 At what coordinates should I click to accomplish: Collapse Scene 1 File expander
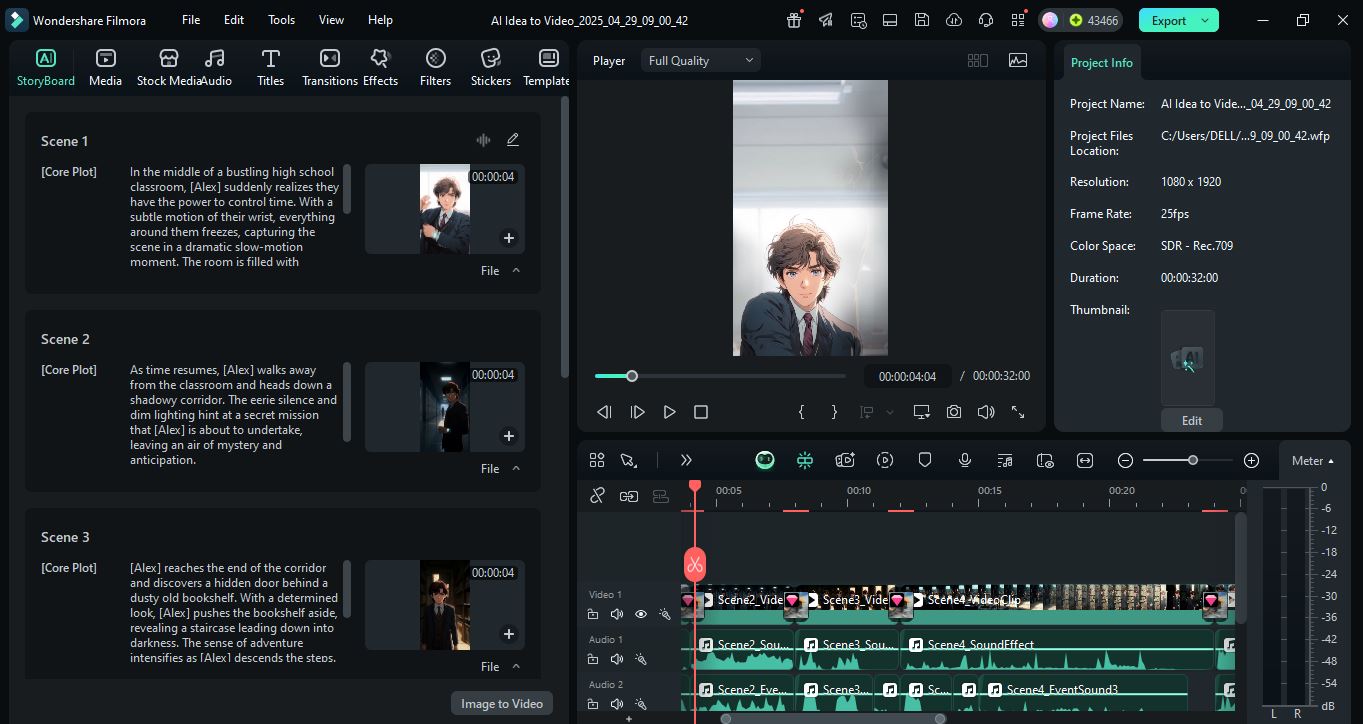pos(516,270)
